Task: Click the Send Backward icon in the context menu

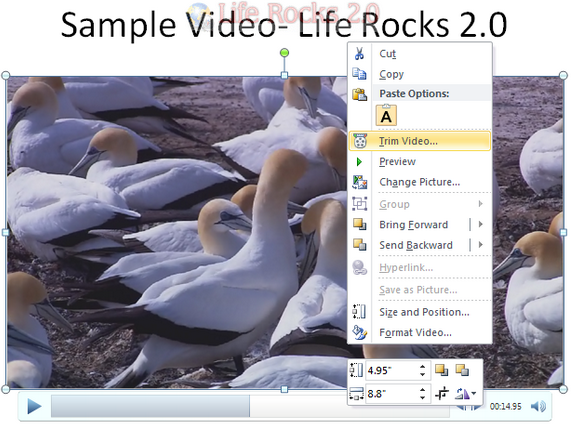Action: [x=359, y=245]
